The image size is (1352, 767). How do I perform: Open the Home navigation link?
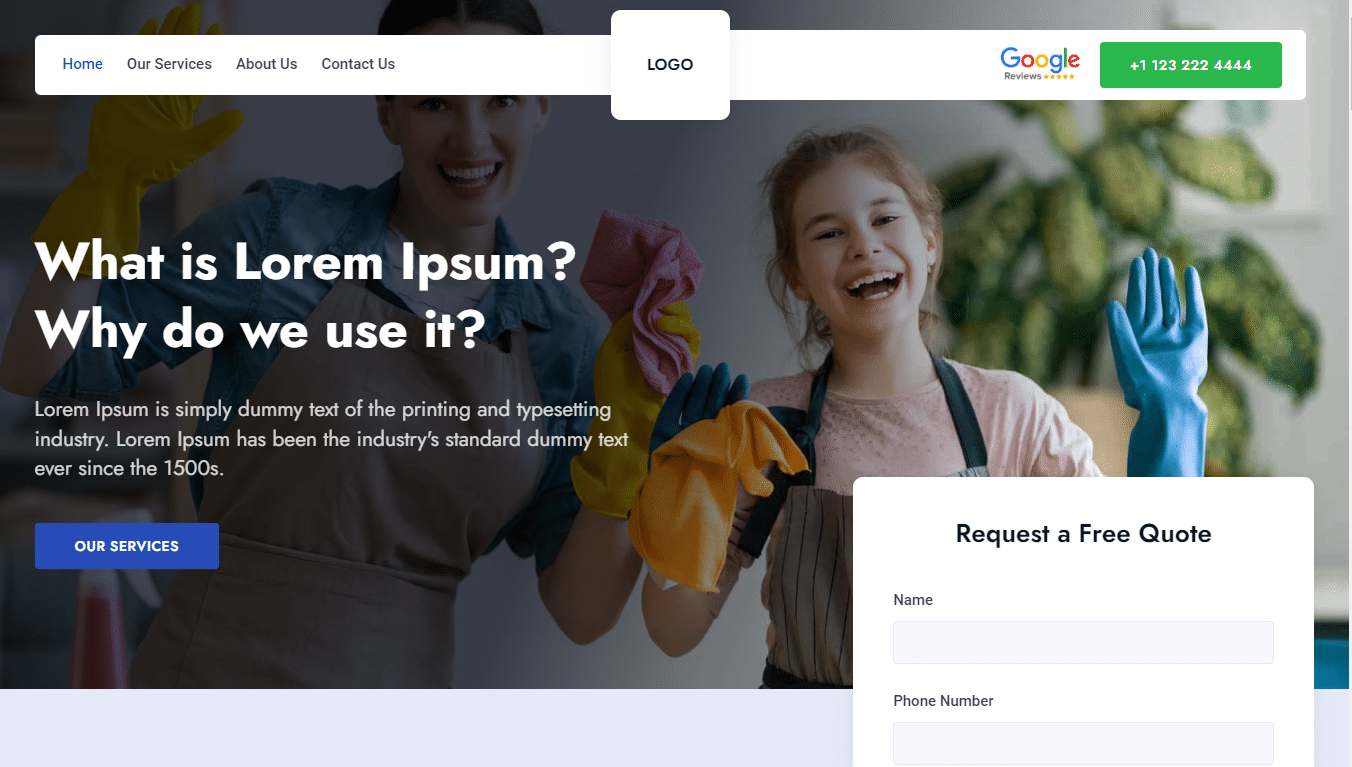tap(82, 64)
